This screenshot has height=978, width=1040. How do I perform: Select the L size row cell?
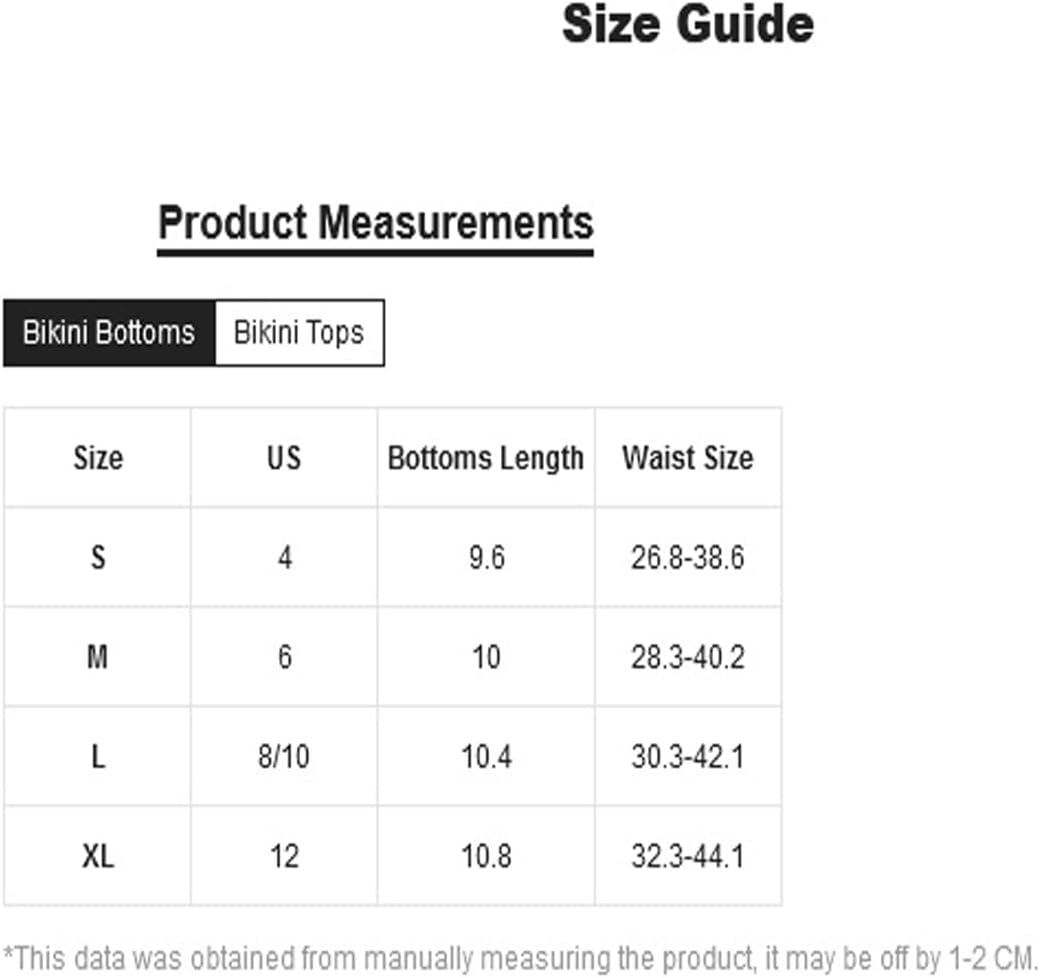pyautogui.click(x=98, y=756)
